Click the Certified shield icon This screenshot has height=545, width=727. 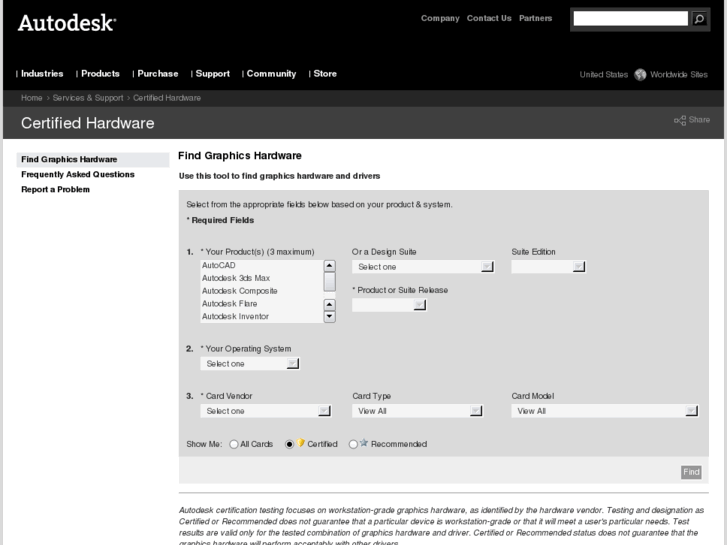pyautogui.click(x=301, y=443)
